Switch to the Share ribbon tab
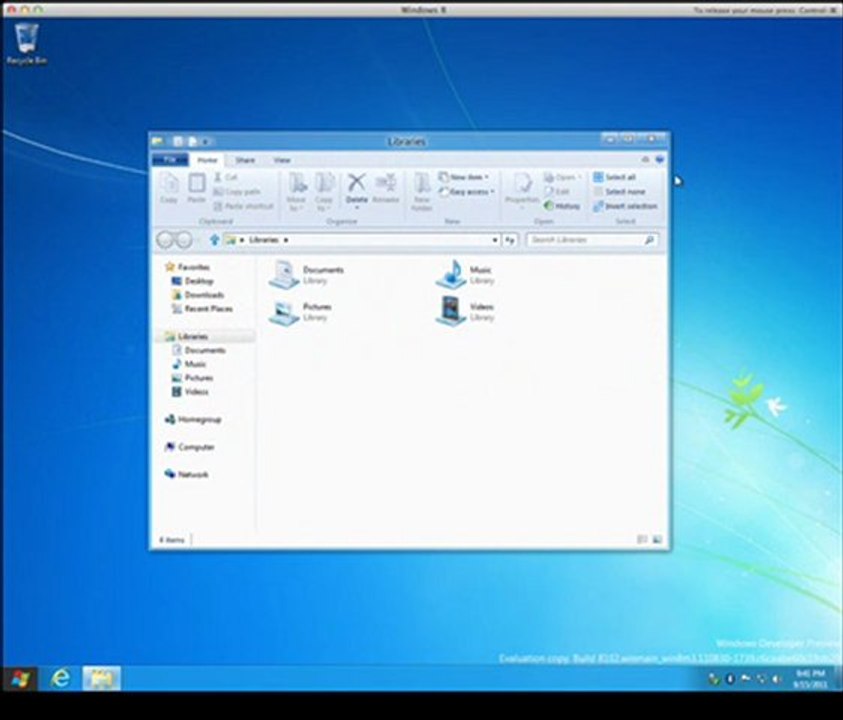 click(x=245, y=160)
